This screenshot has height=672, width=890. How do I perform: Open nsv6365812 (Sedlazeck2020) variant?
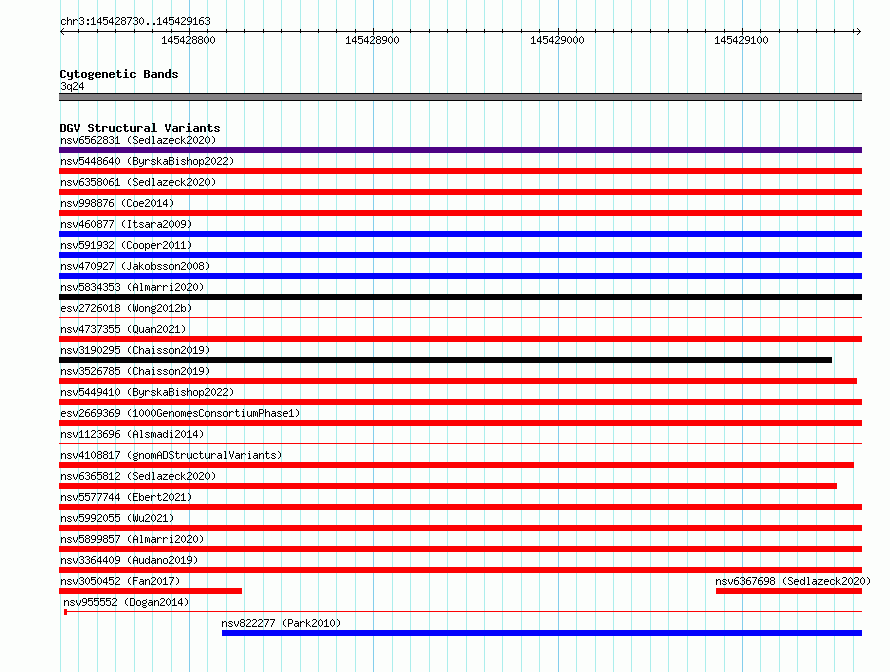pos(138,476)
